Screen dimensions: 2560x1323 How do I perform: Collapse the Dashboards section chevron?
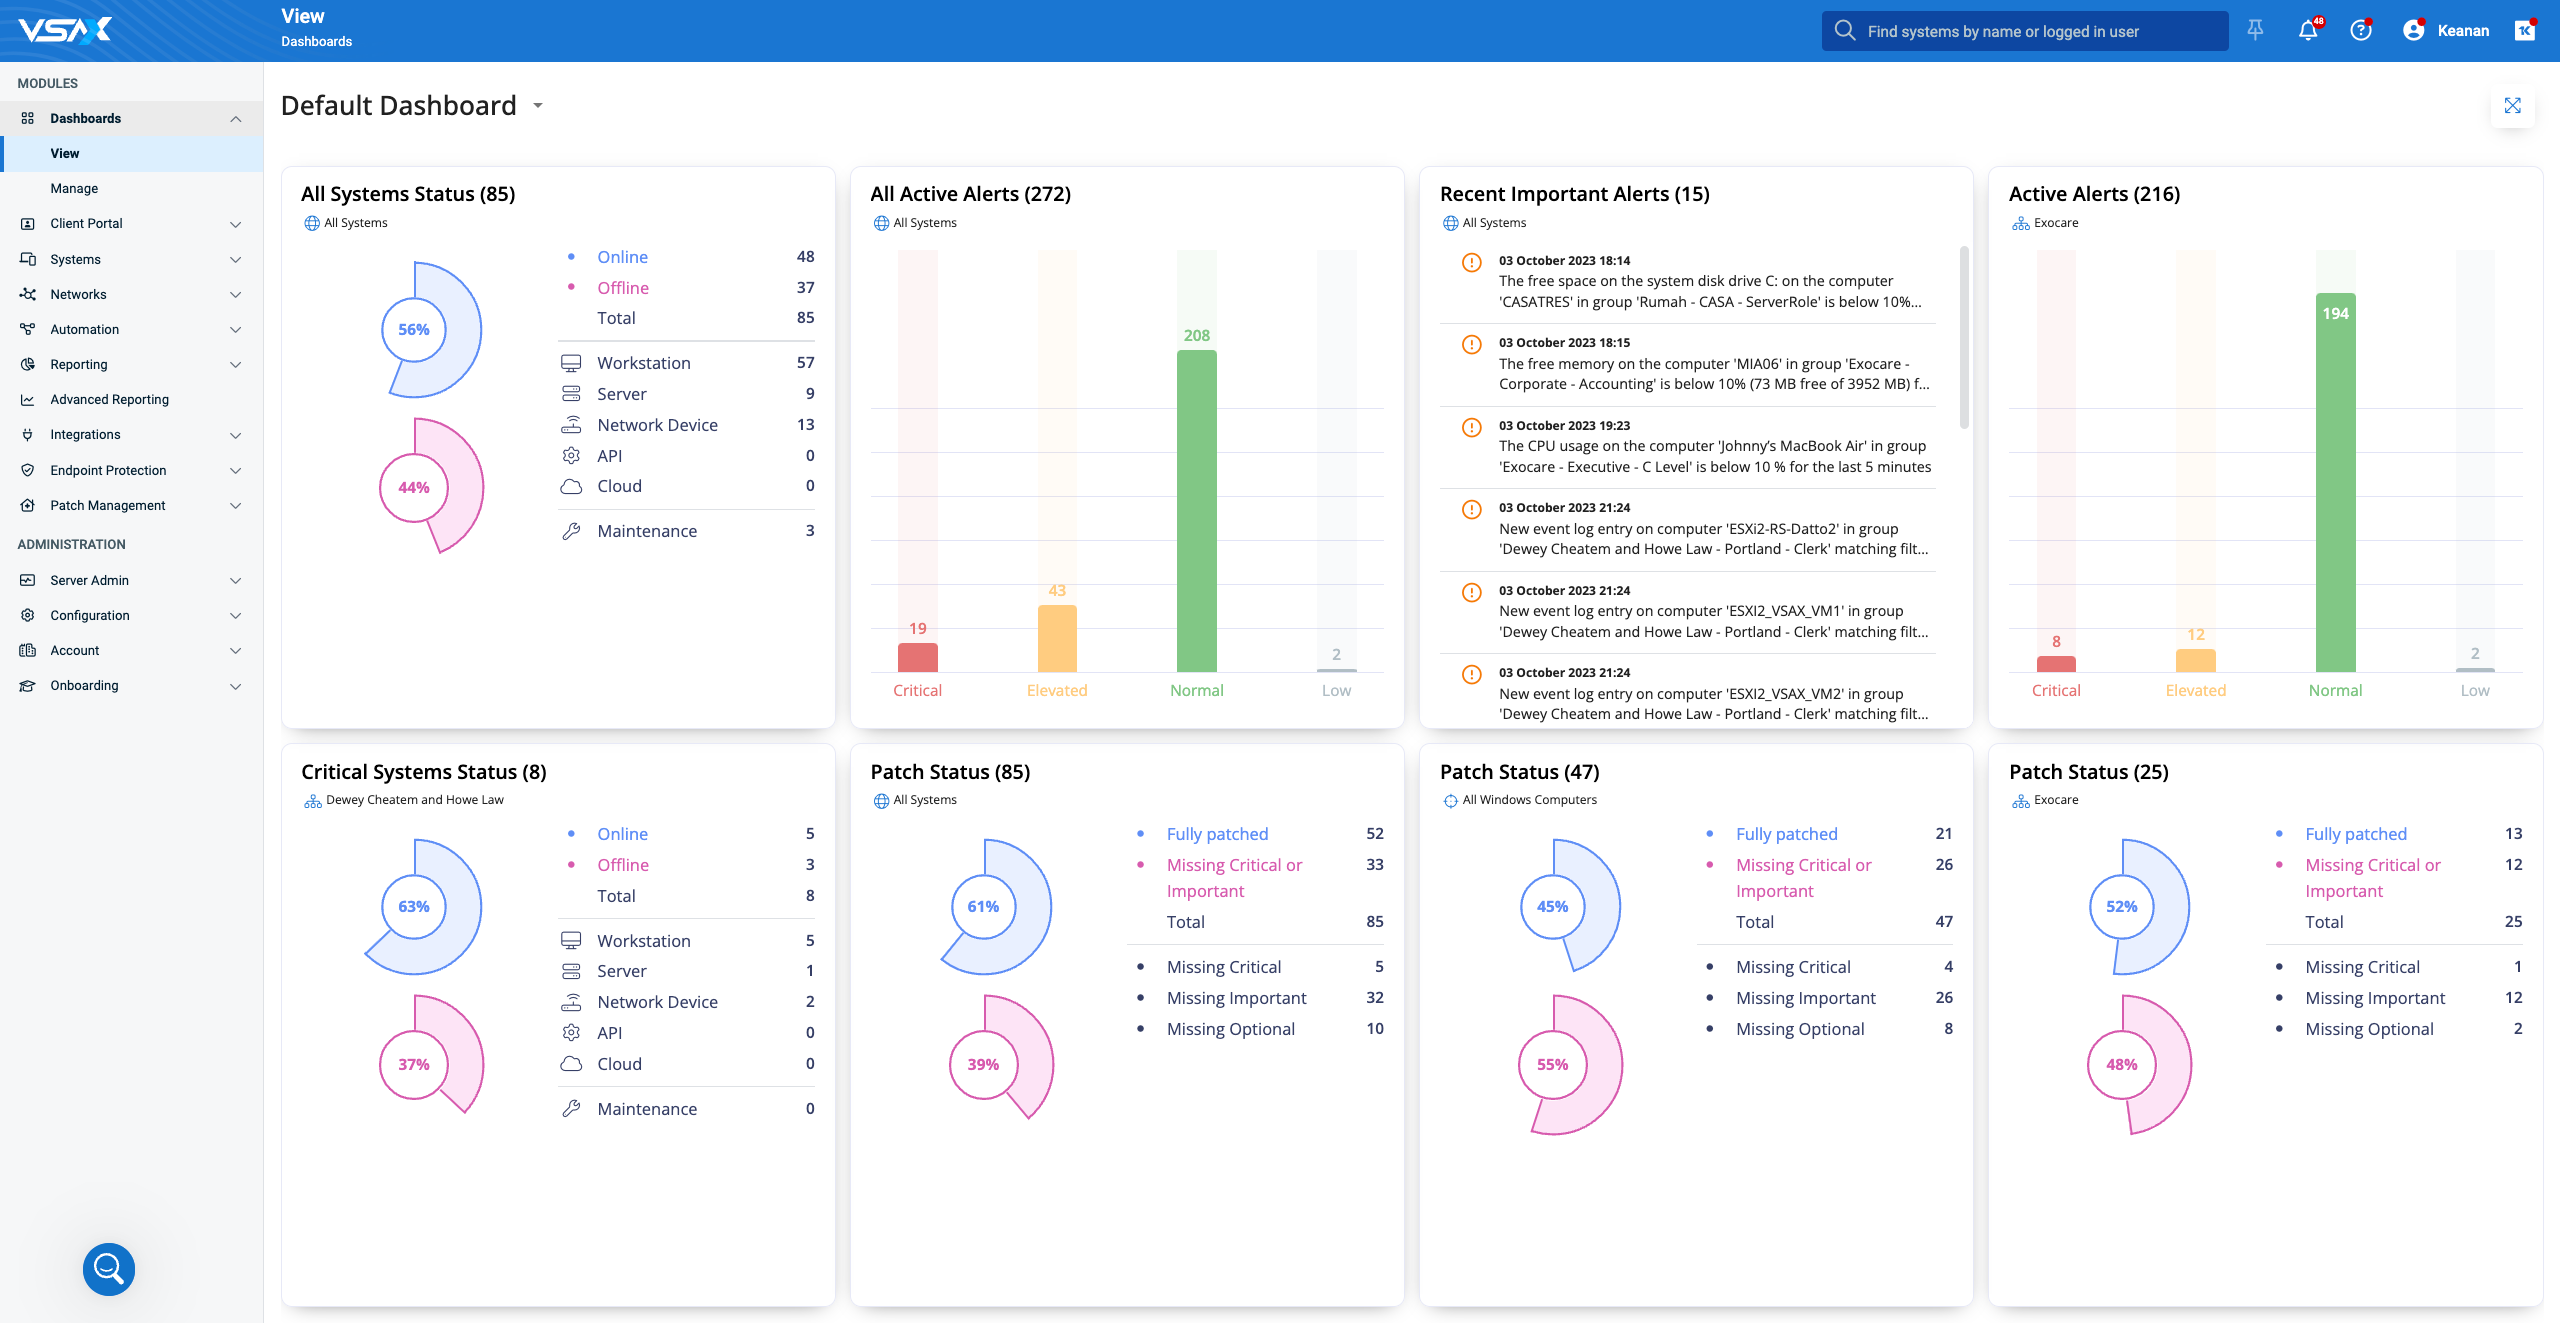236,119
